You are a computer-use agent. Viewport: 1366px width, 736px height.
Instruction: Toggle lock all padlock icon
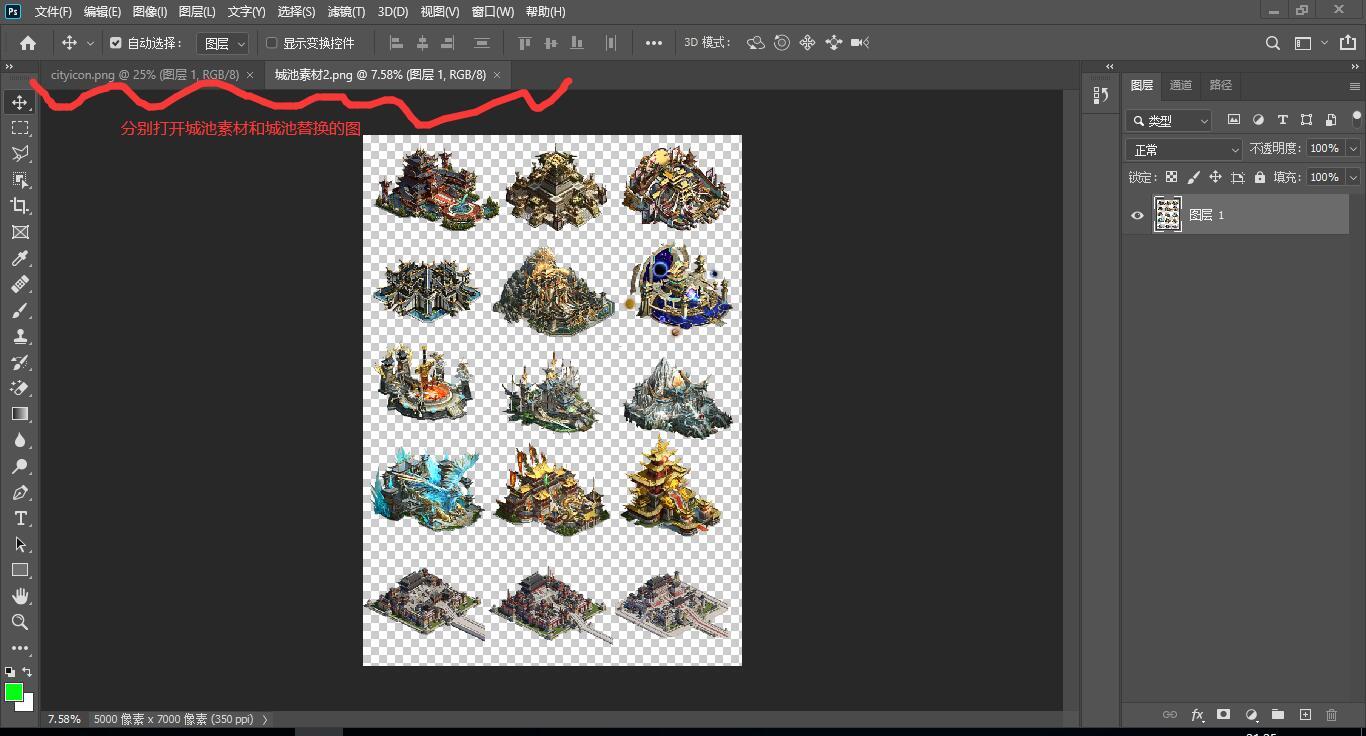(x=1260, y=177)
